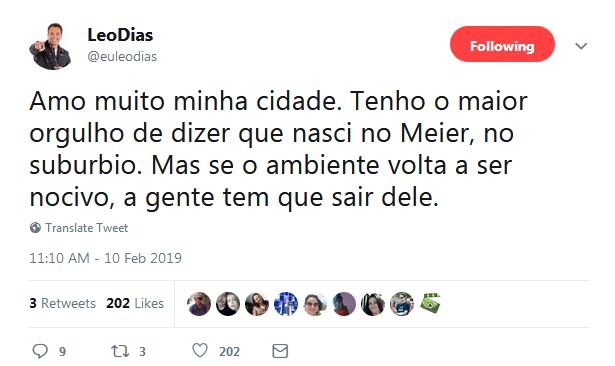Click the blue building liker avatar
The width and height of the screenshot is (615, 366).
coord(286,304)
